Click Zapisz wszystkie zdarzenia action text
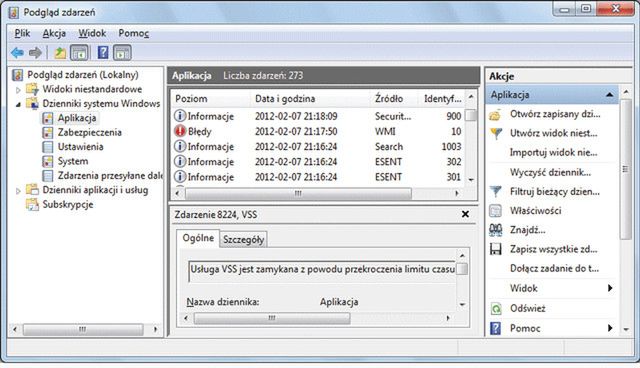This screenshot has height=368, width=640. pos(553,249)
